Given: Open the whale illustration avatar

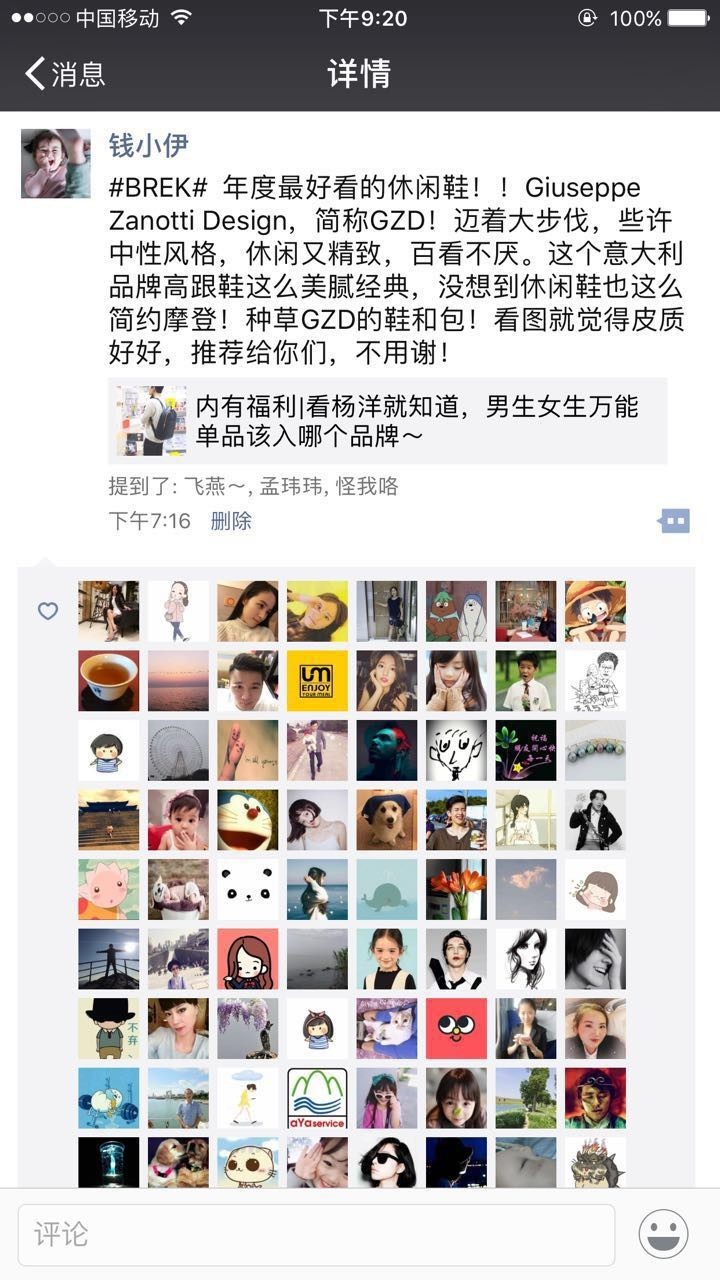Looking at the screenshot, I should (387, 890).
